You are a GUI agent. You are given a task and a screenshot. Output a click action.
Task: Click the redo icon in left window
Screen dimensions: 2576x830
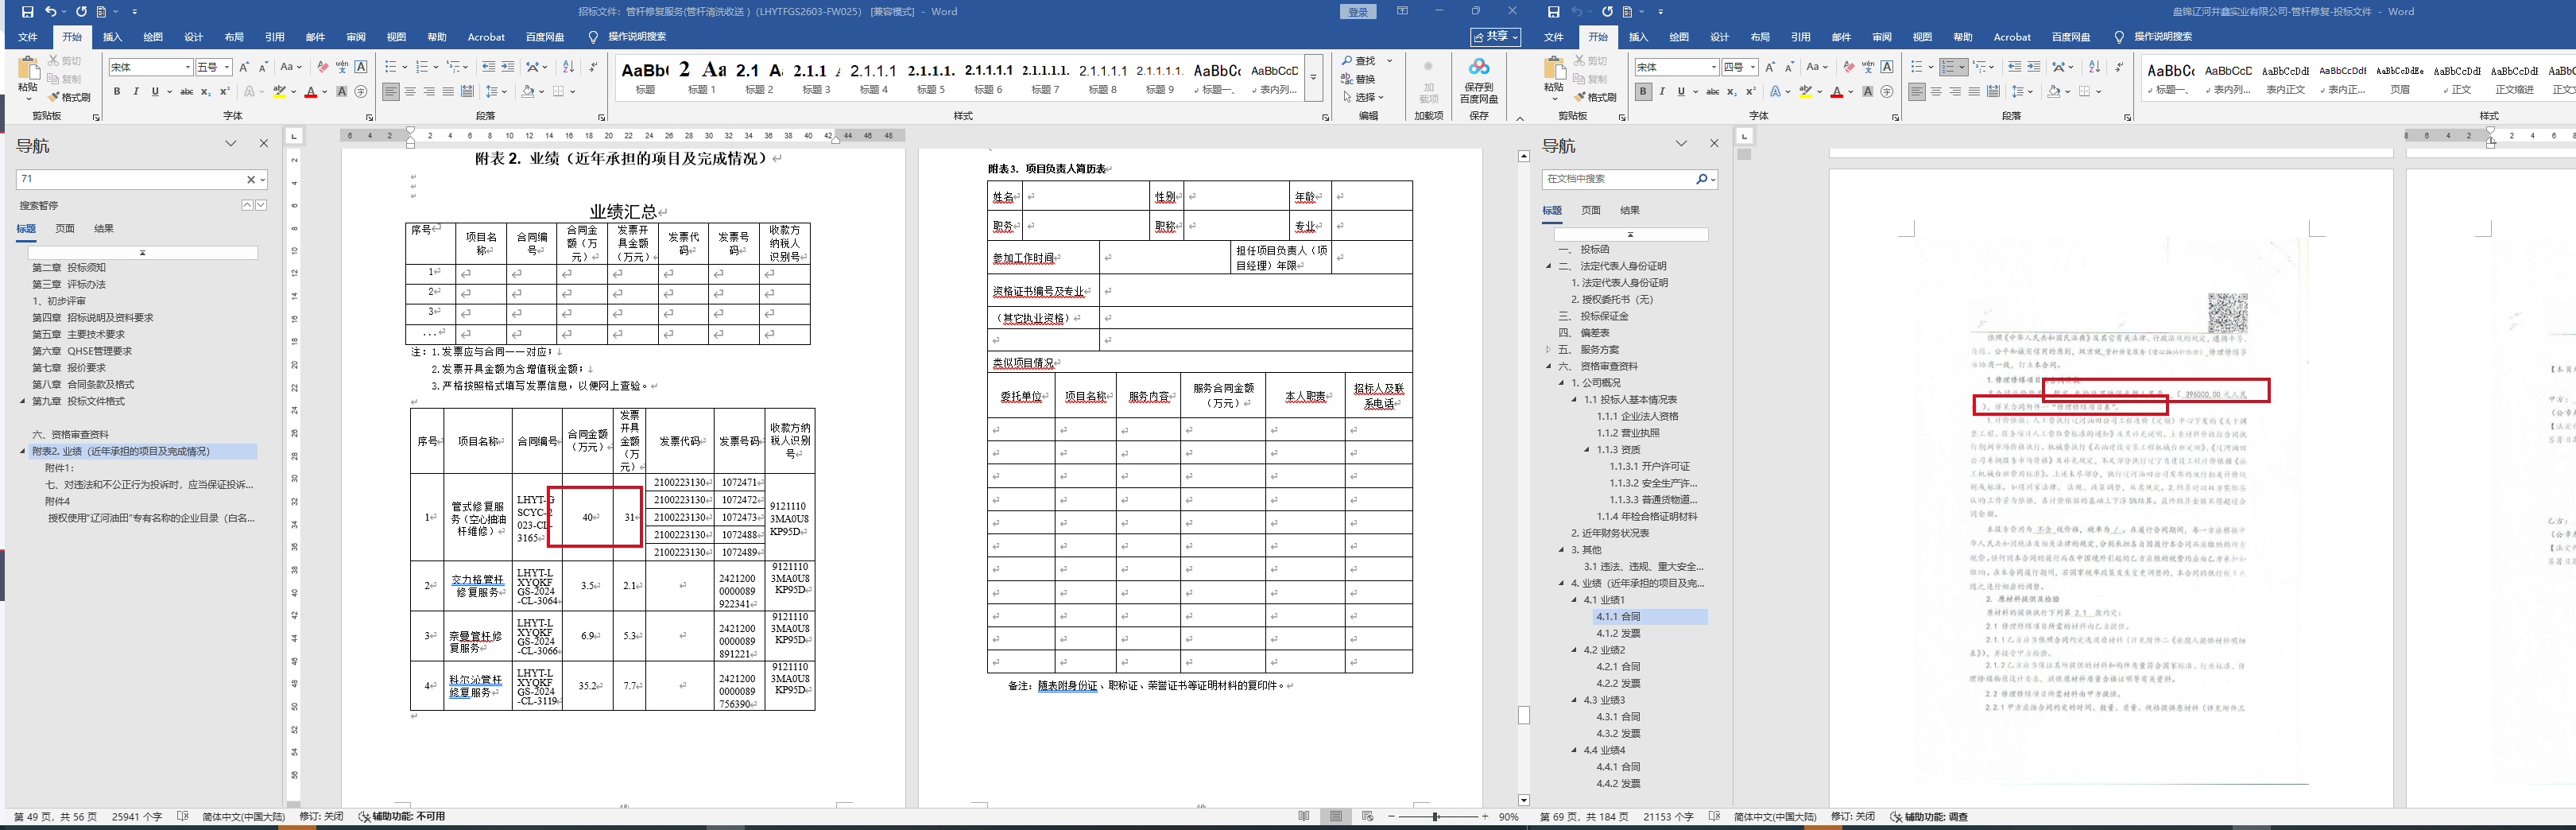pyautogui.click(x=82, y=12)
